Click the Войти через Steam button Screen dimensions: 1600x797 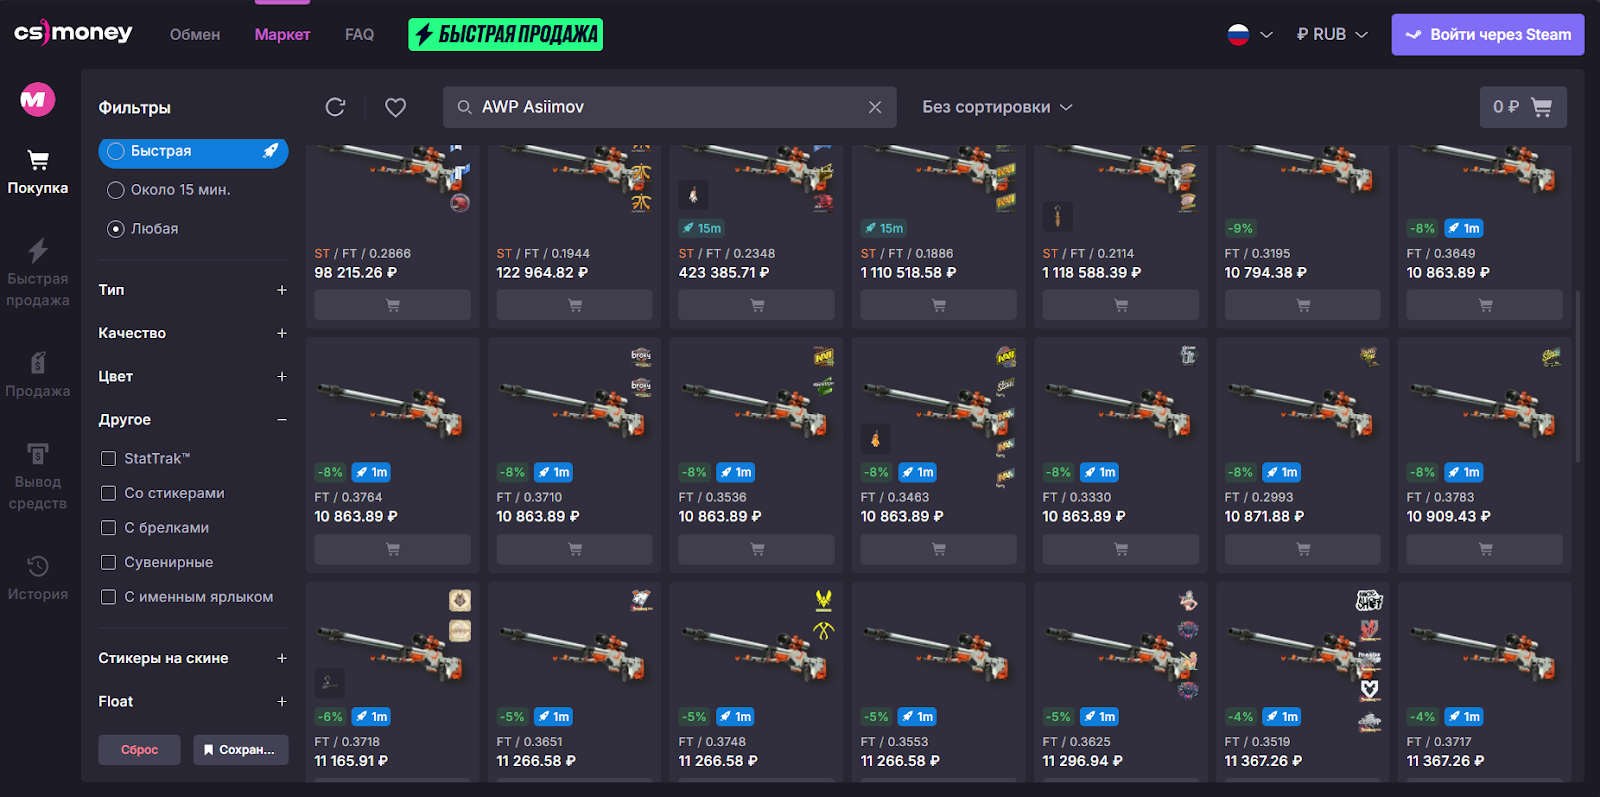coord(1488,34)
